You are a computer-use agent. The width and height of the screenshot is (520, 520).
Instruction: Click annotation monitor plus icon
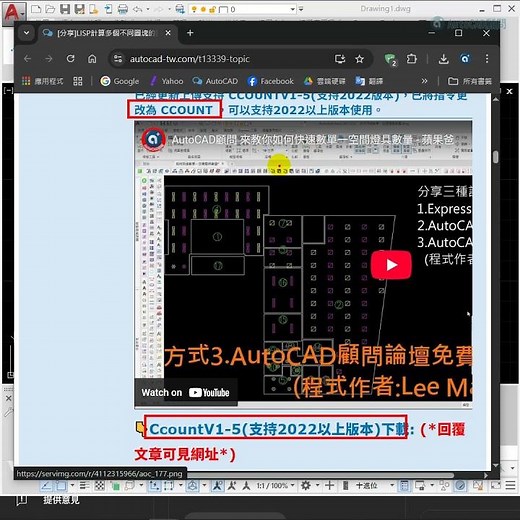(329, 486)
